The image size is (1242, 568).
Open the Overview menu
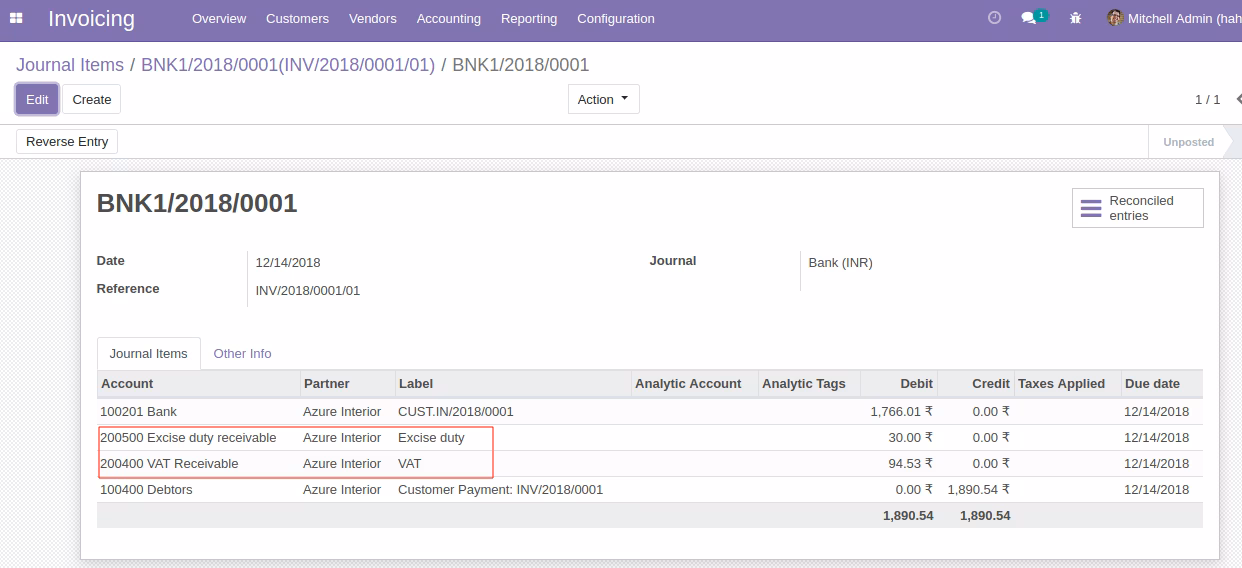click(x=219, y=19)
